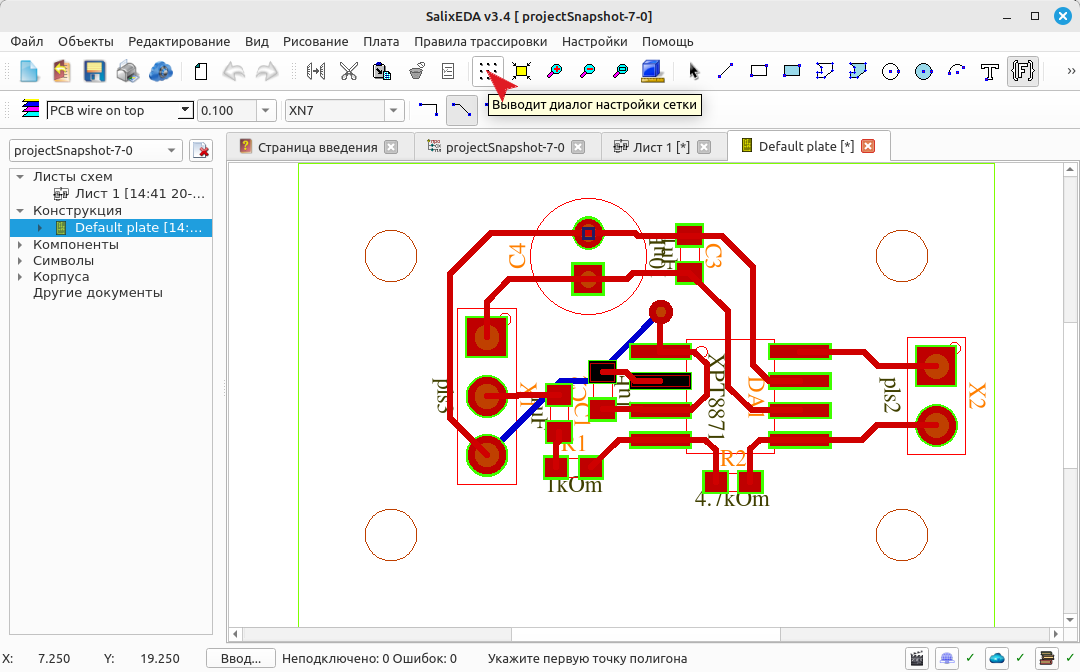
Task: Click the mirror/flip icon
Action: tap(315, 71)
